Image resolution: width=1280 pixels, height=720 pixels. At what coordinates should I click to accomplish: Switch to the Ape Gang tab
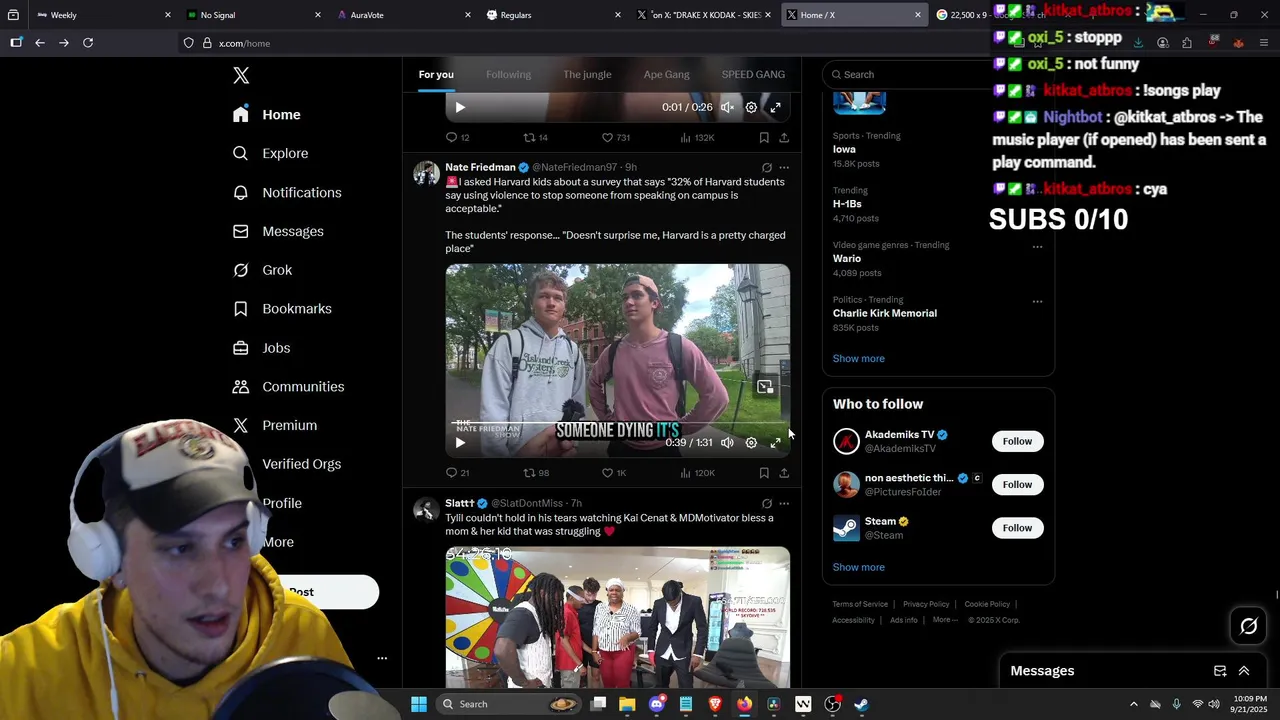click(x=666, y=75)
